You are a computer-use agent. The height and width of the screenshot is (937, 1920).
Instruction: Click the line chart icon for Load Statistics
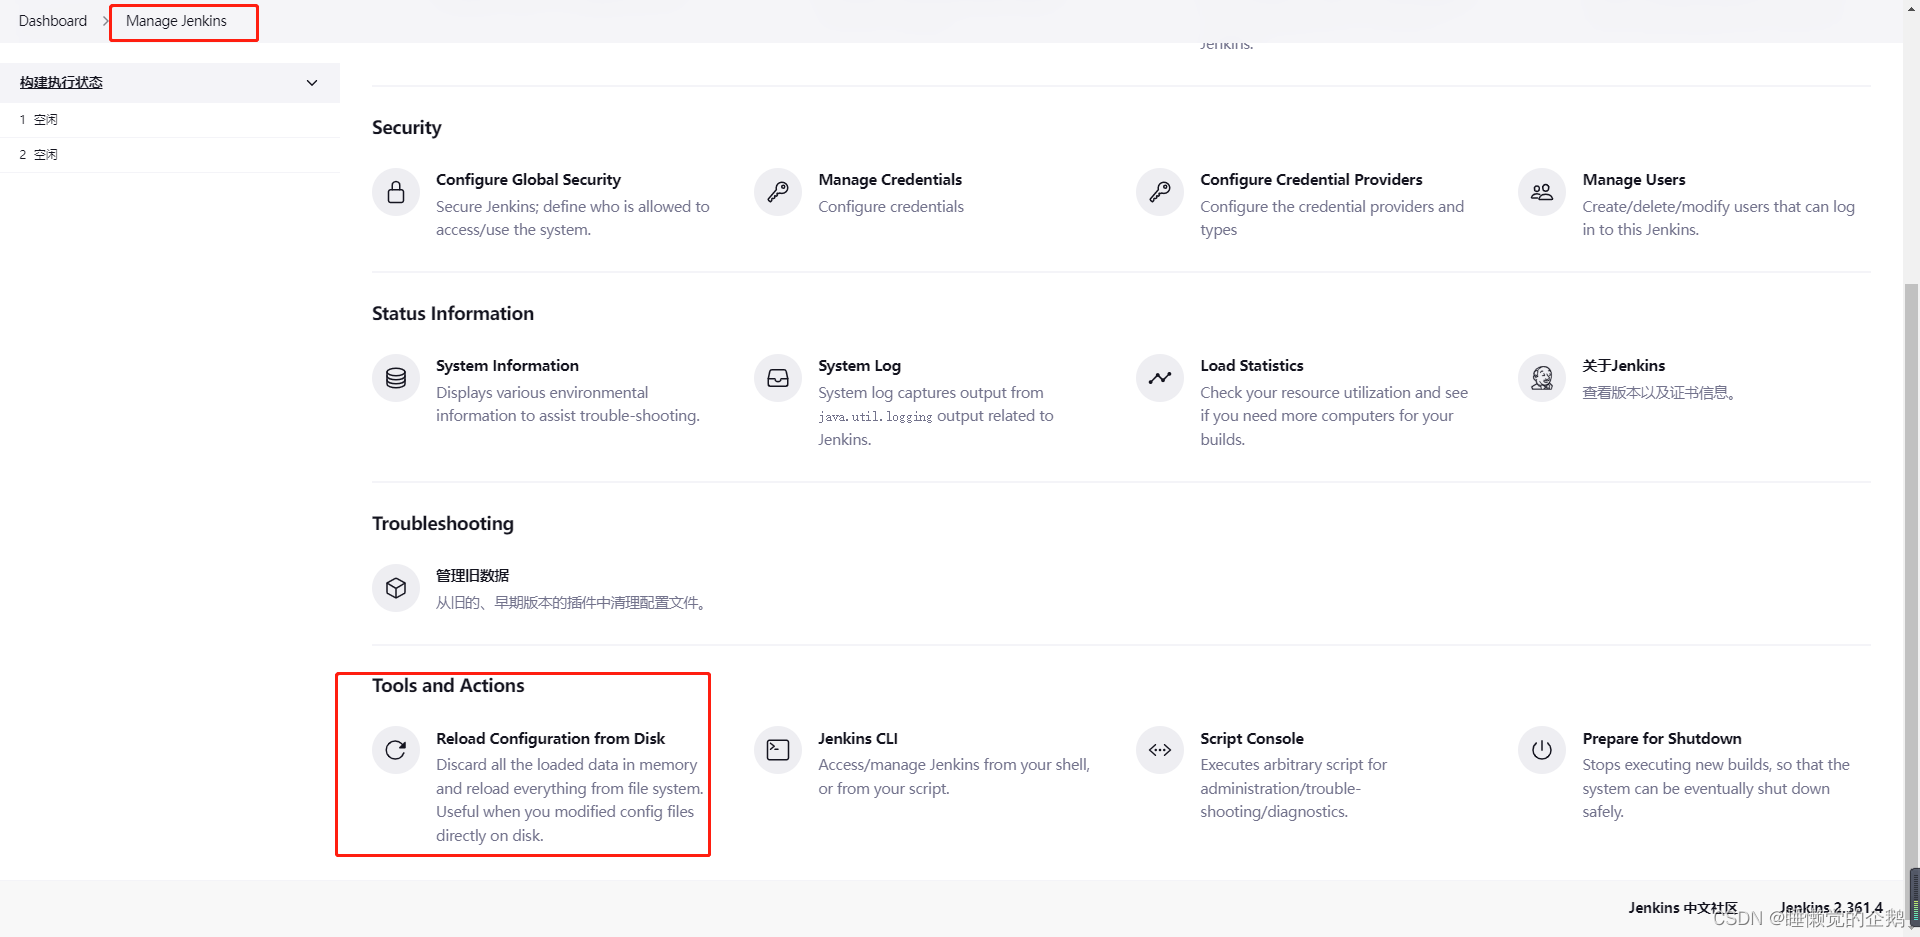(1160, 378)
